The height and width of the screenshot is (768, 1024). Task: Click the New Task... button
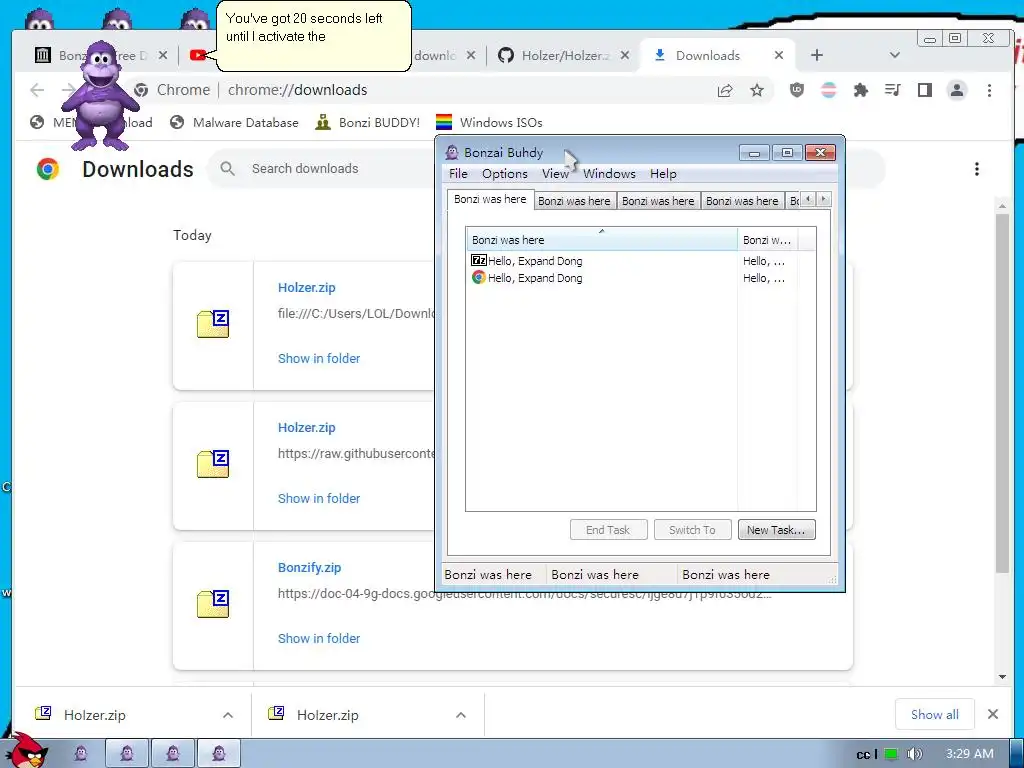776,530
